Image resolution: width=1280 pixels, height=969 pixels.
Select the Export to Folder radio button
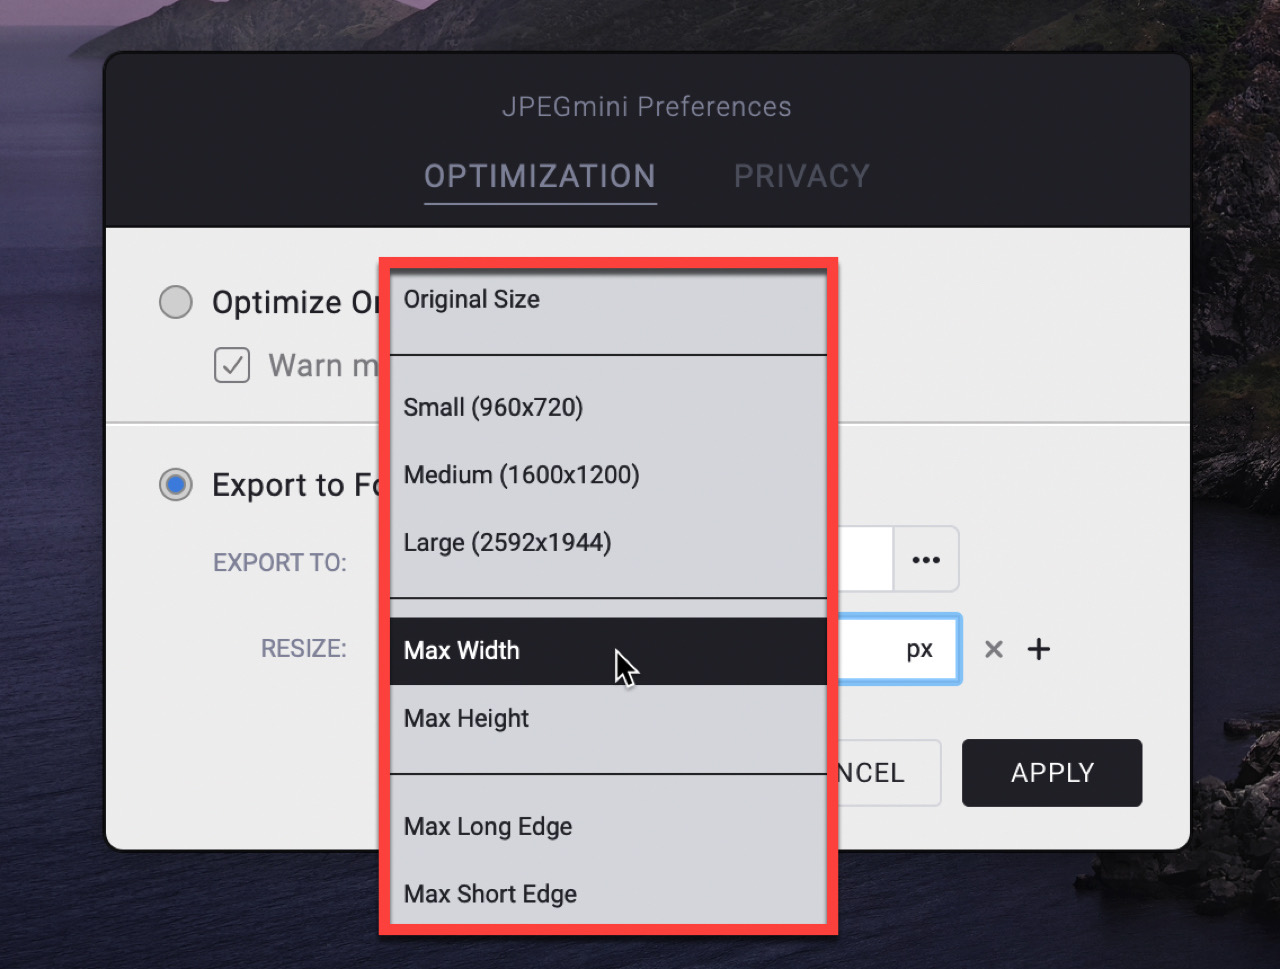click(176, 485)
